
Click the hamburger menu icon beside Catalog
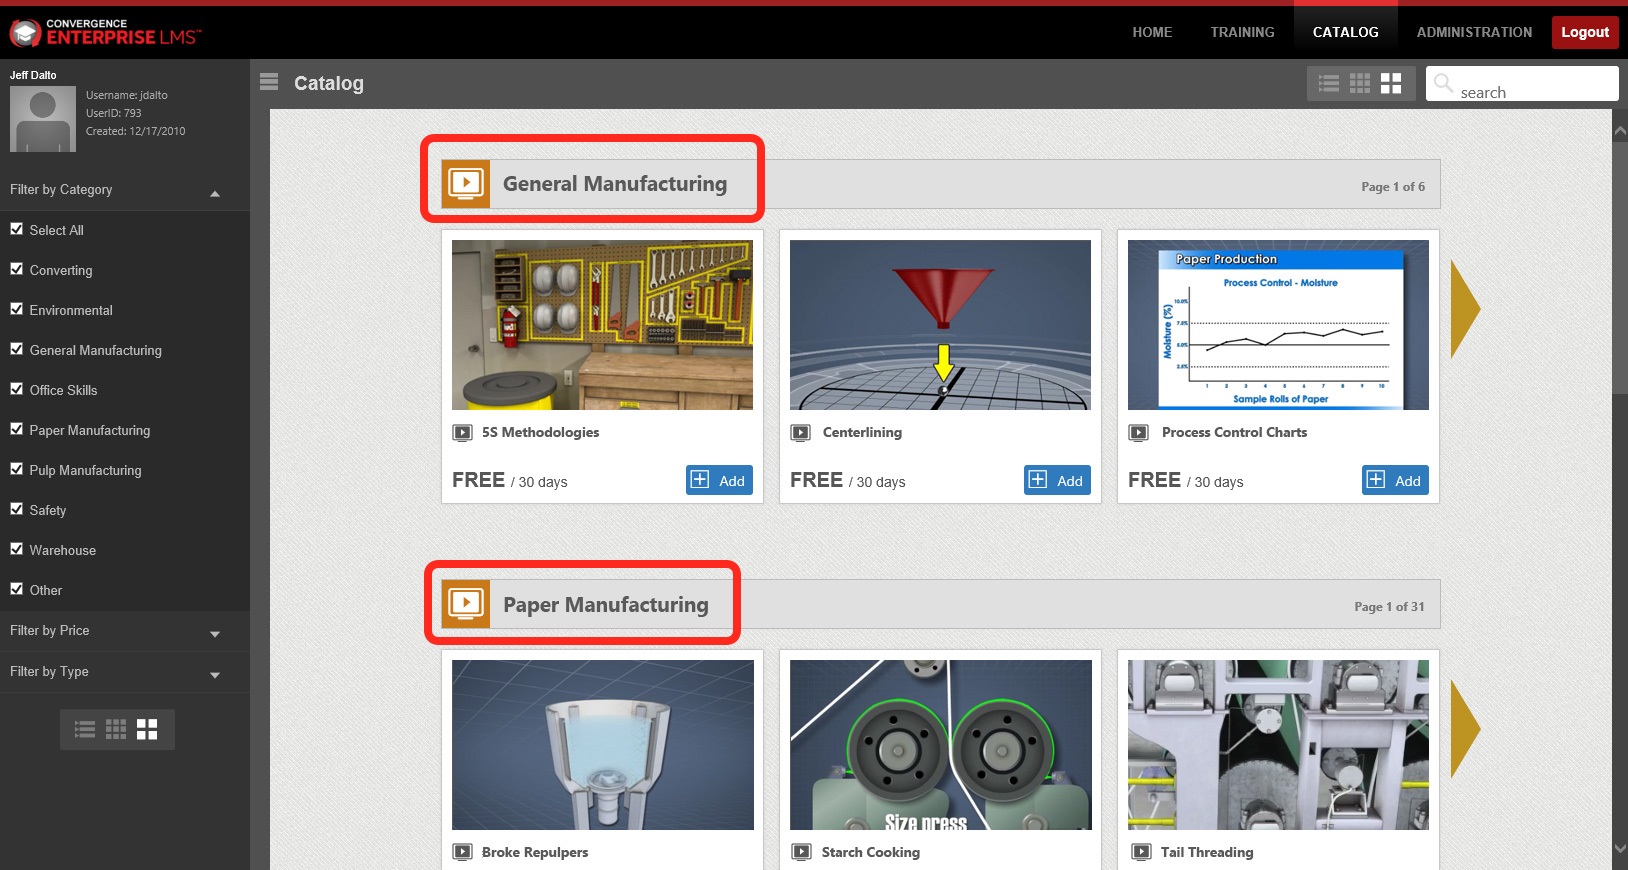(x=268, y=82)
